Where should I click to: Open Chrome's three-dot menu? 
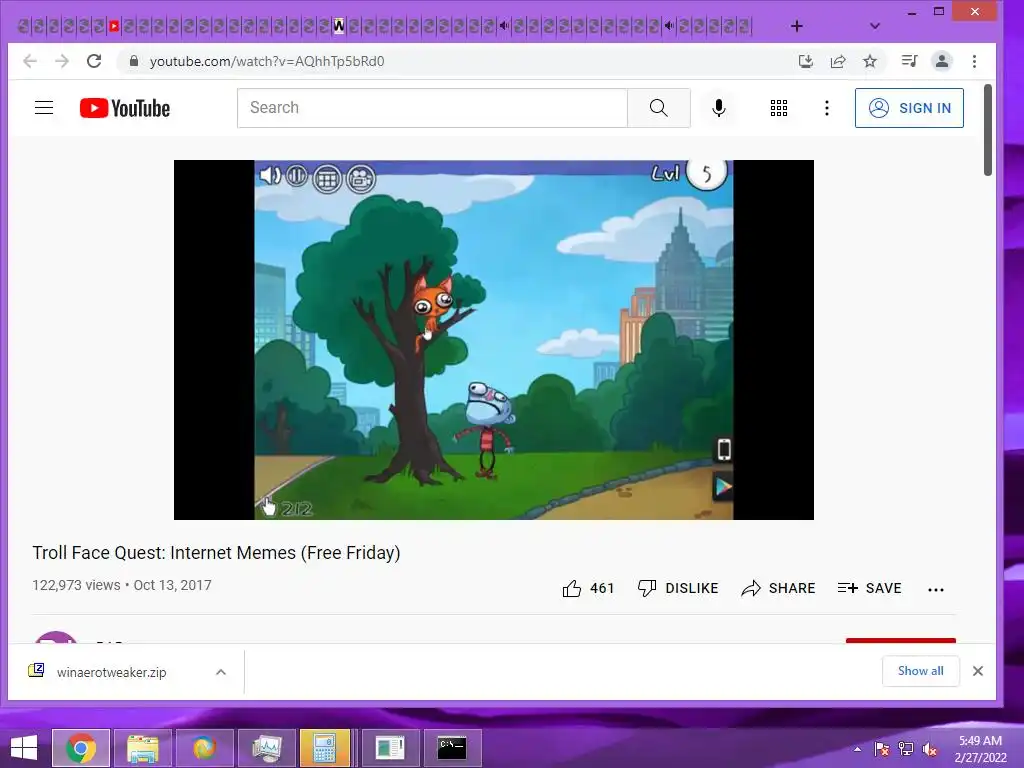pos(974,61)
